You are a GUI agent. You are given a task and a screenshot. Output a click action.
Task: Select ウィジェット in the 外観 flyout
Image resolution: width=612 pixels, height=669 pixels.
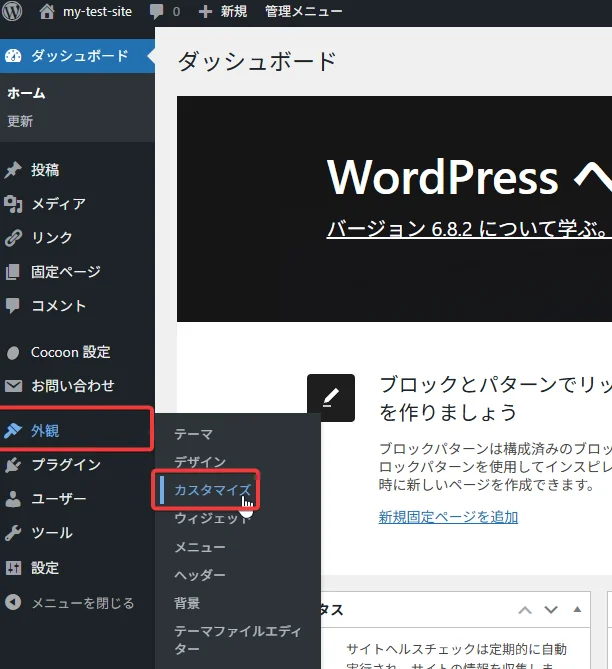coord(213,518)
